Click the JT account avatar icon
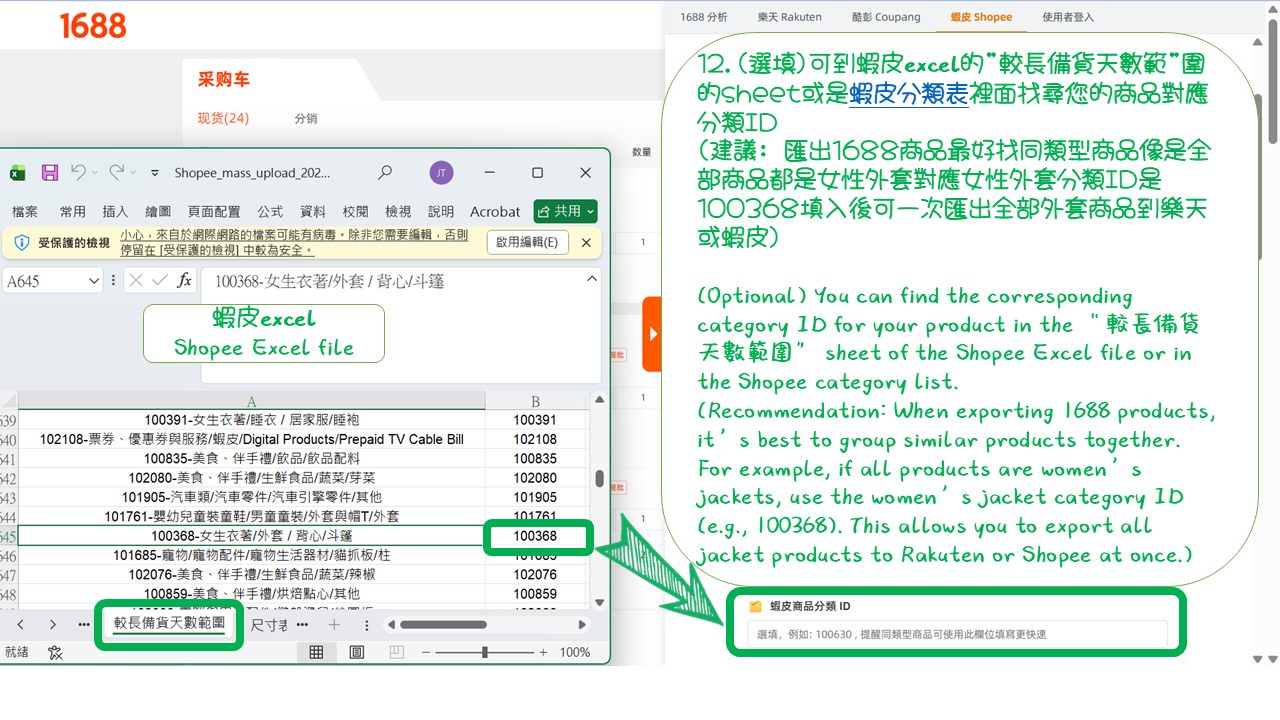This screenshot has width=1280, height=720. point(441,173)
